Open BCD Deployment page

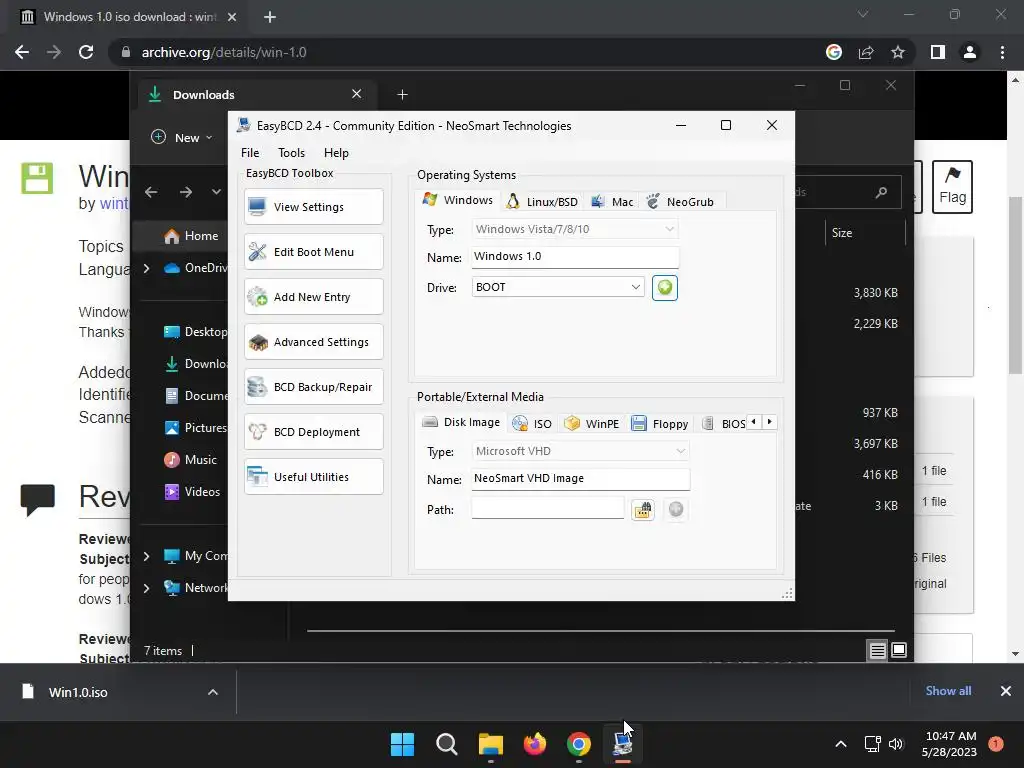[x=313, y=432]
